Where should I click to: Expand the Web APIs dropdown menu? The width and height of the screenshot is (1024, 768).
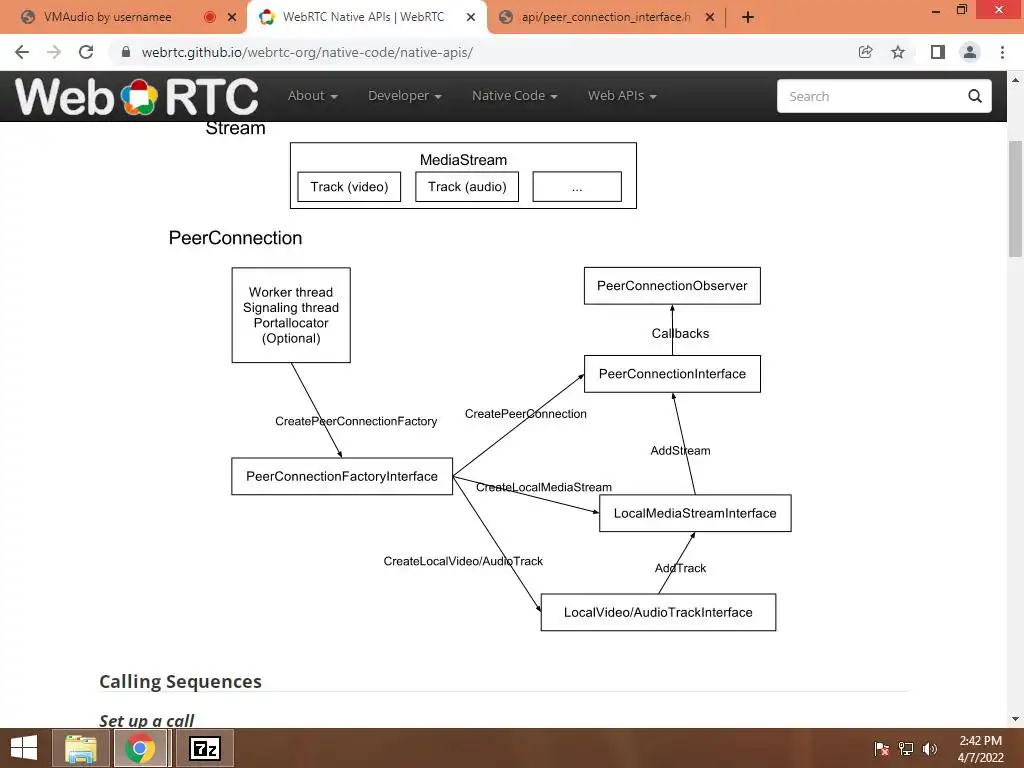tap(622, 95)
